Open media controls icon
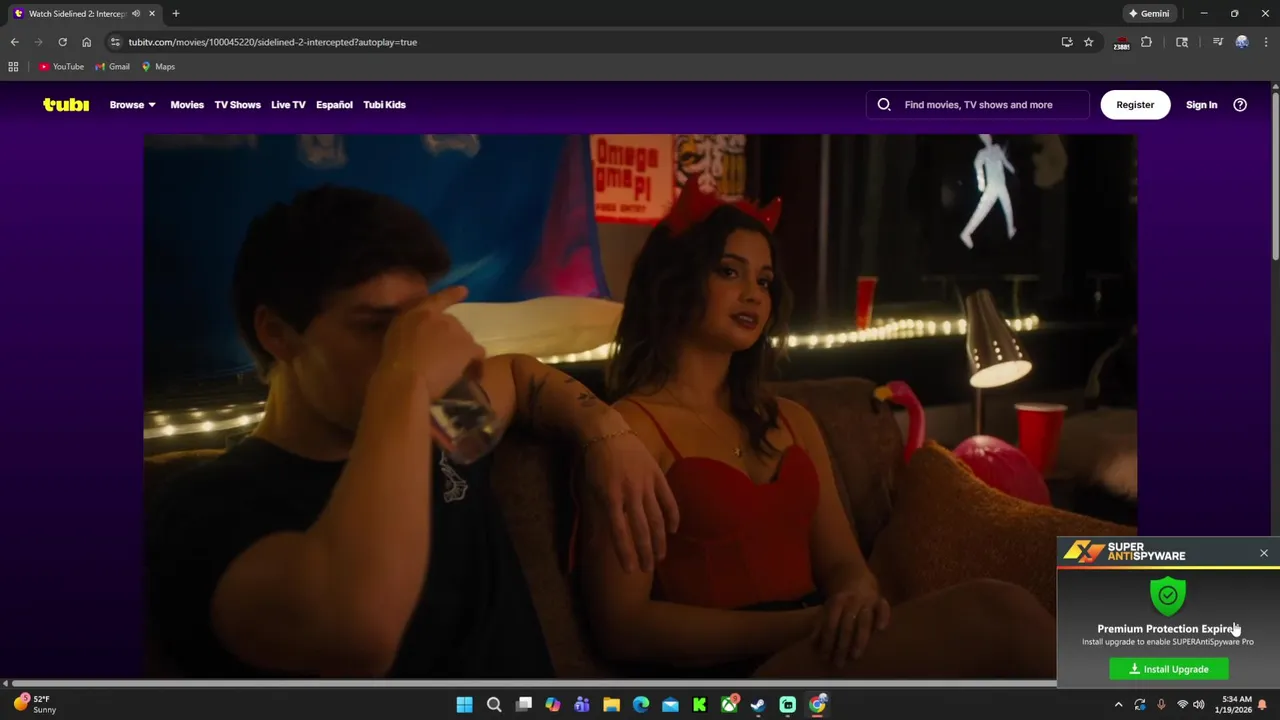The image size is (1280, 720). (1217, 42)
